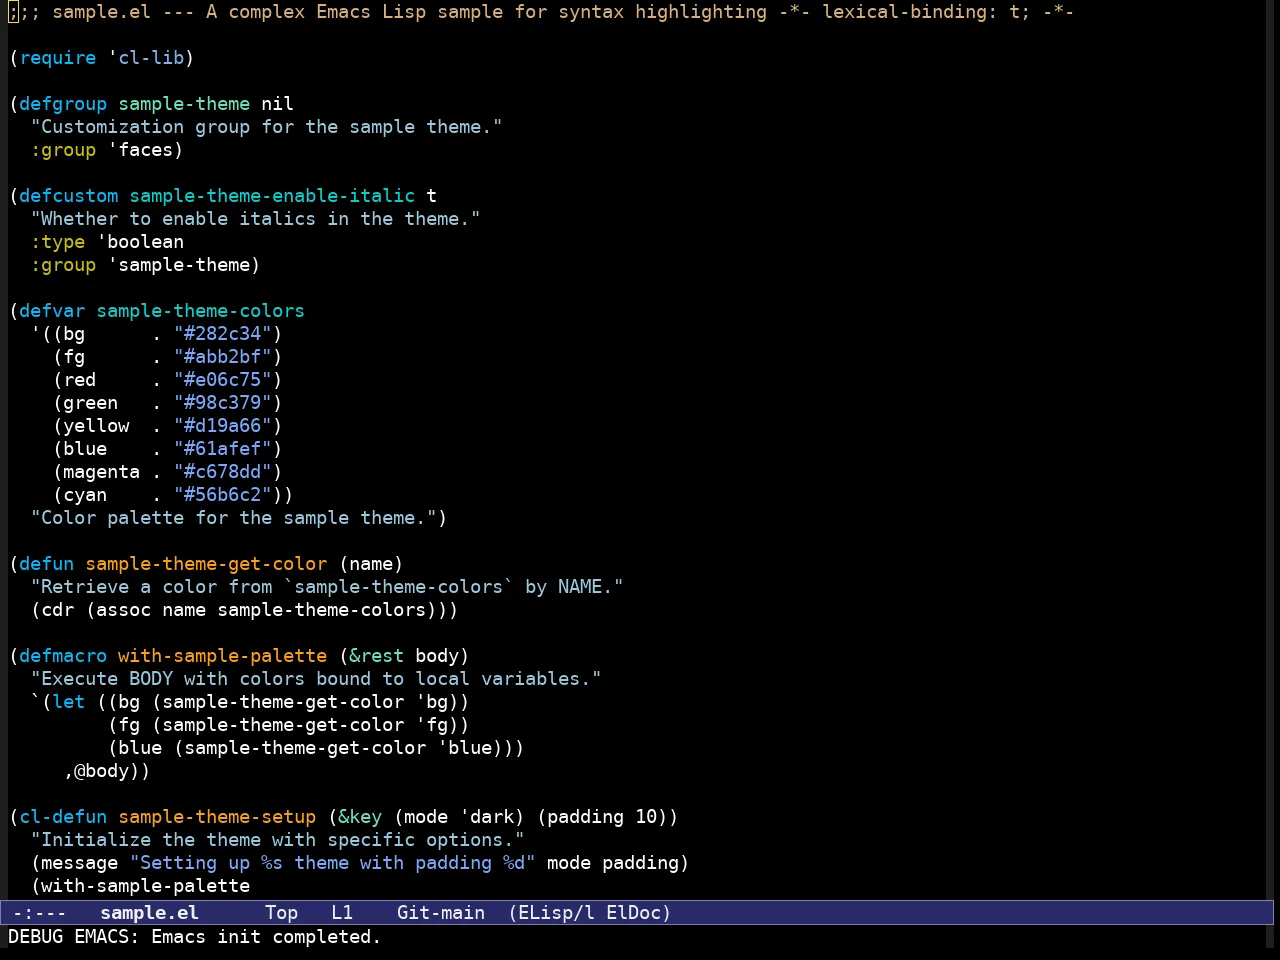The image size is (1280, 960).
Task: Click the Top position indicator in mode line
Action: coord(282,913)
